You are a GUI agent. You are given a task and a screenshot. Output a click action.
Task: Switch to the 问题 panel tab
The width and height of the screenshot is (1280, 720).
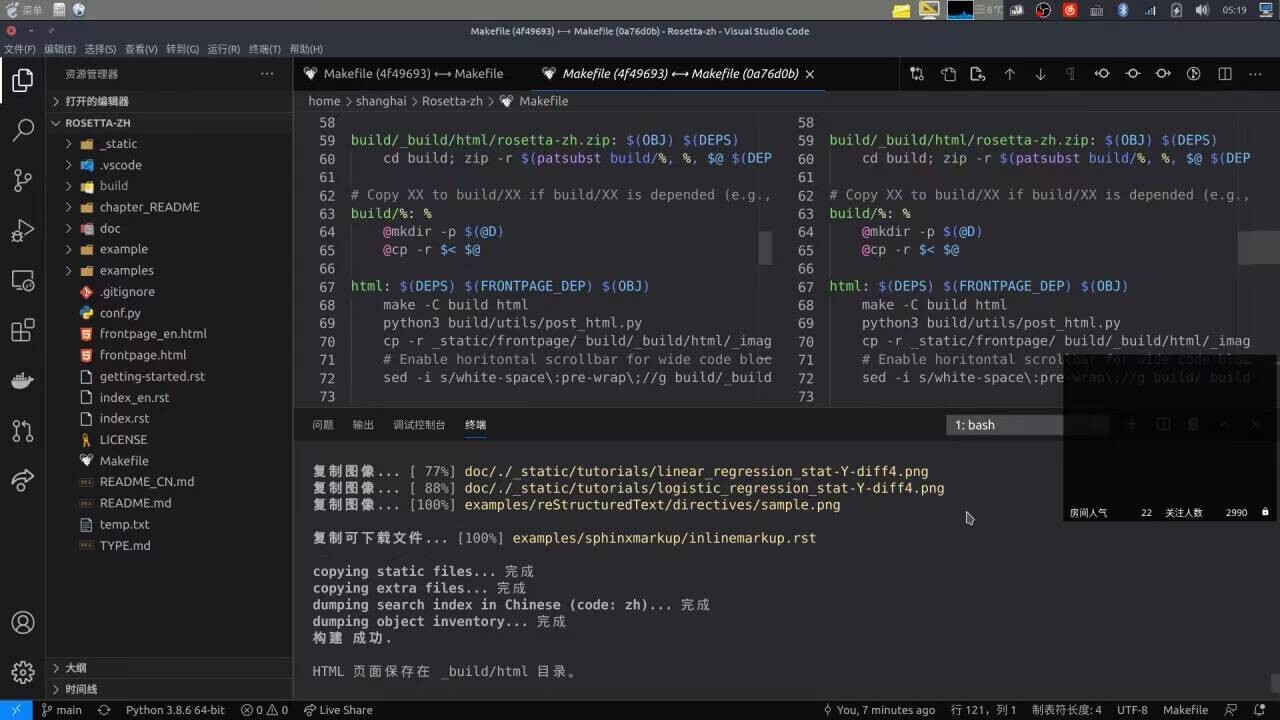pyautogui.click(x=323, y=425)
